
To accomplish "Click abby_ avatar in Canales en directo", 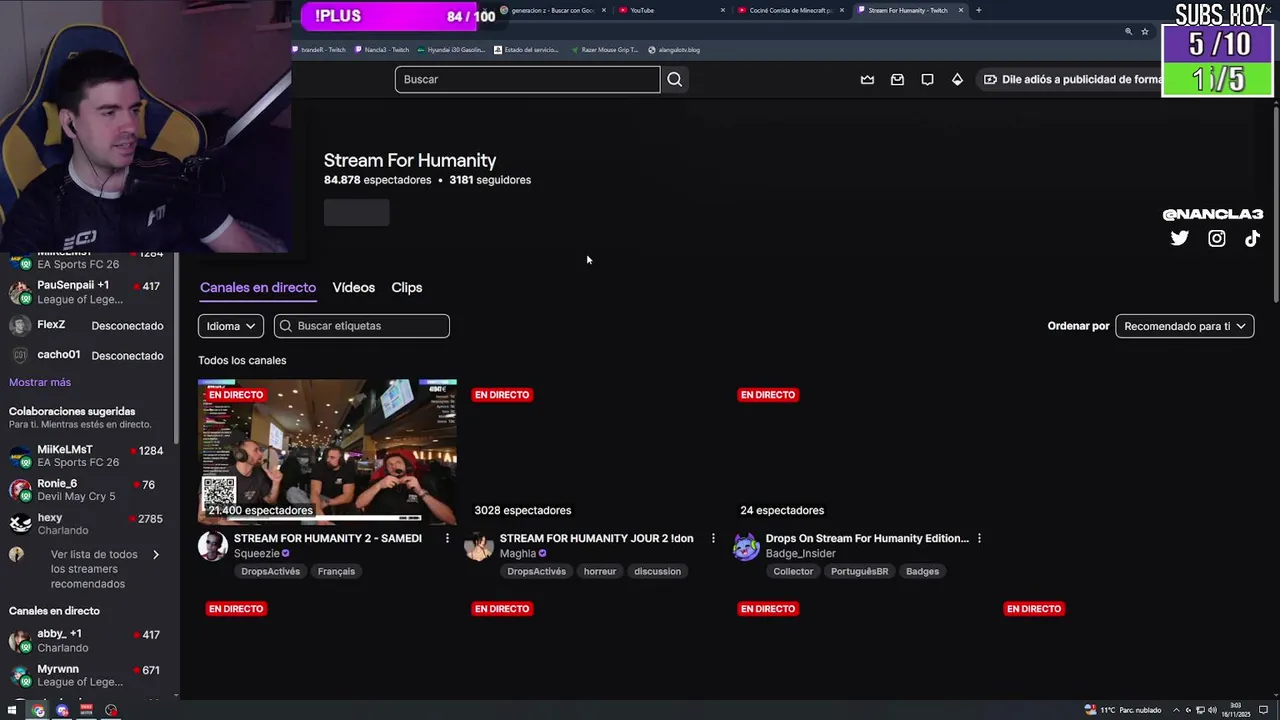I will [20, 641].
